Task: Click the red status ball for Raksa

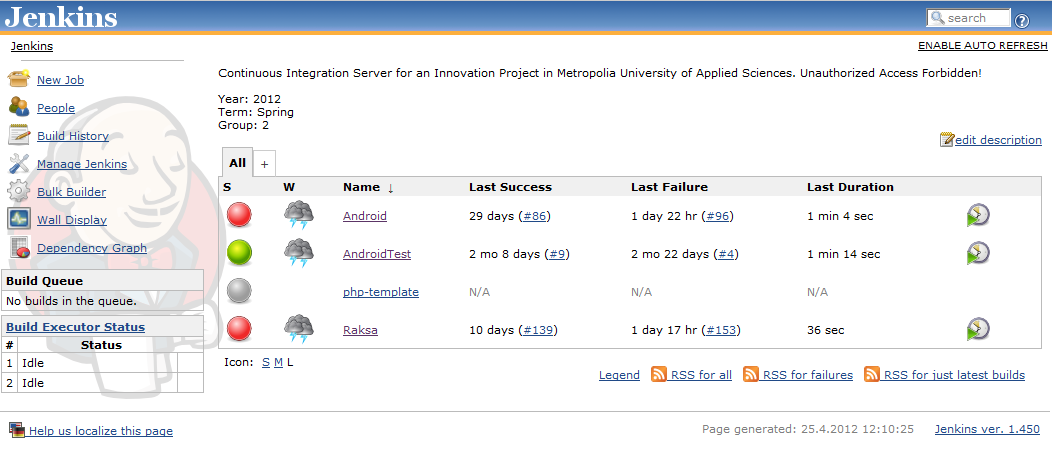Action: pos(240,330)
